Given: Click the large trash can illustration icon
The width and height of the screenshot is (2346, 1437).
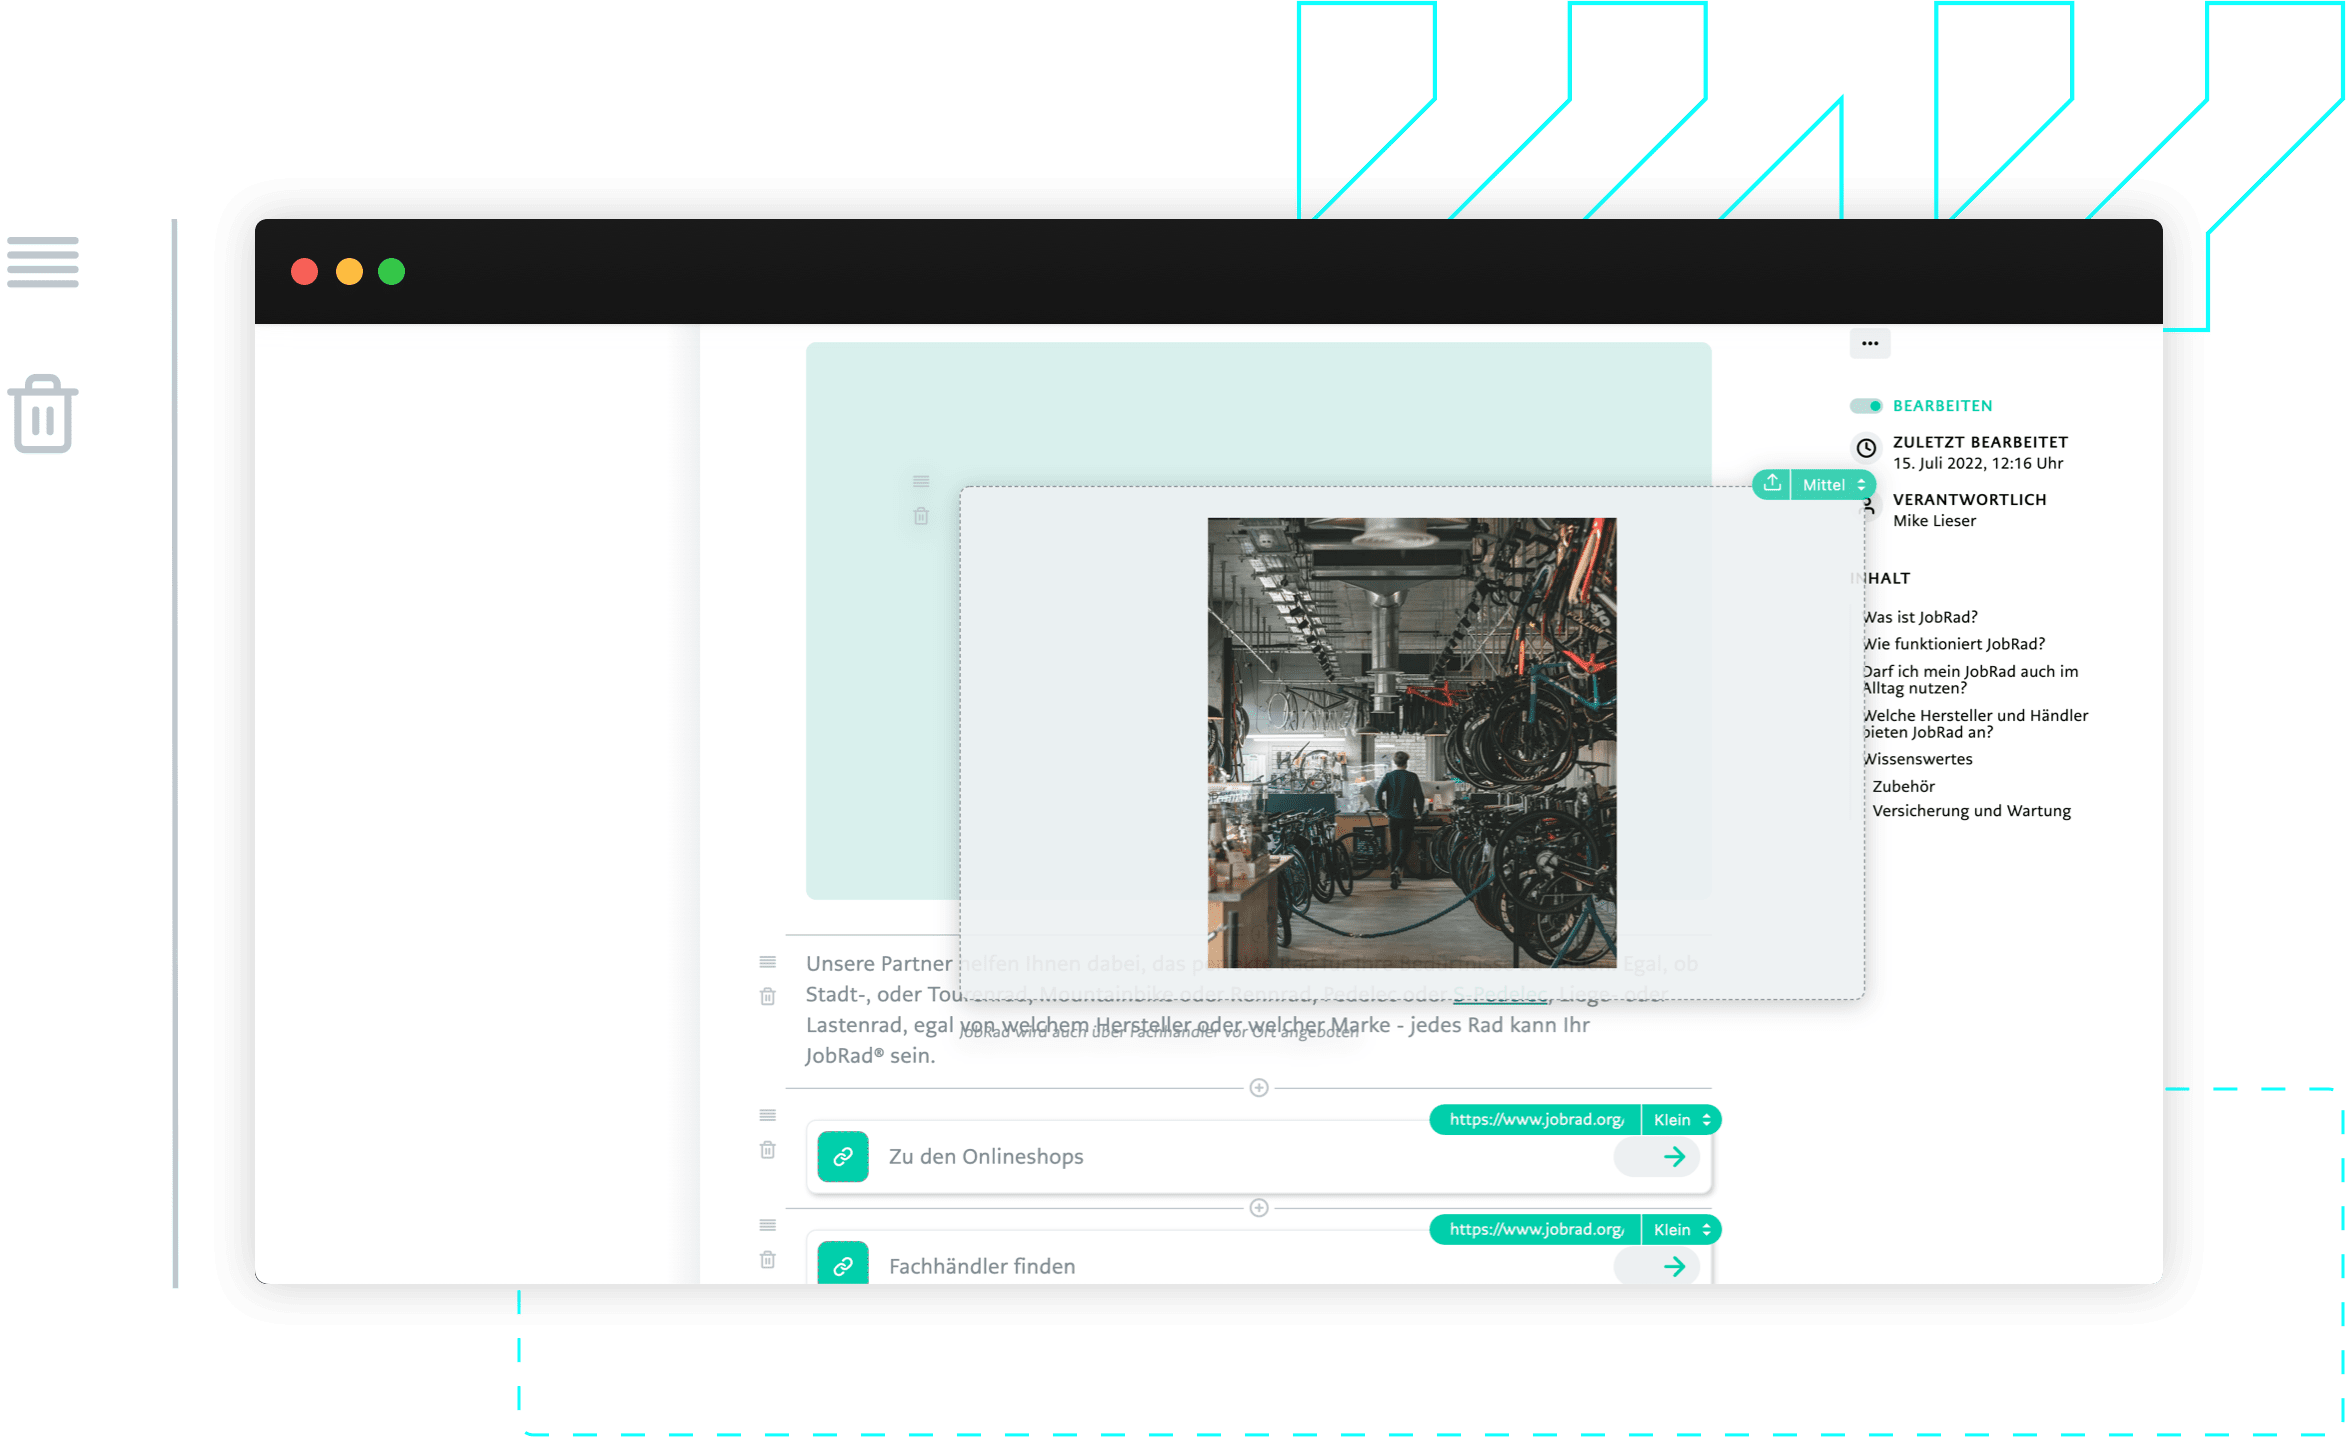Looking at the screenshot, I should (x=43, y=414).
